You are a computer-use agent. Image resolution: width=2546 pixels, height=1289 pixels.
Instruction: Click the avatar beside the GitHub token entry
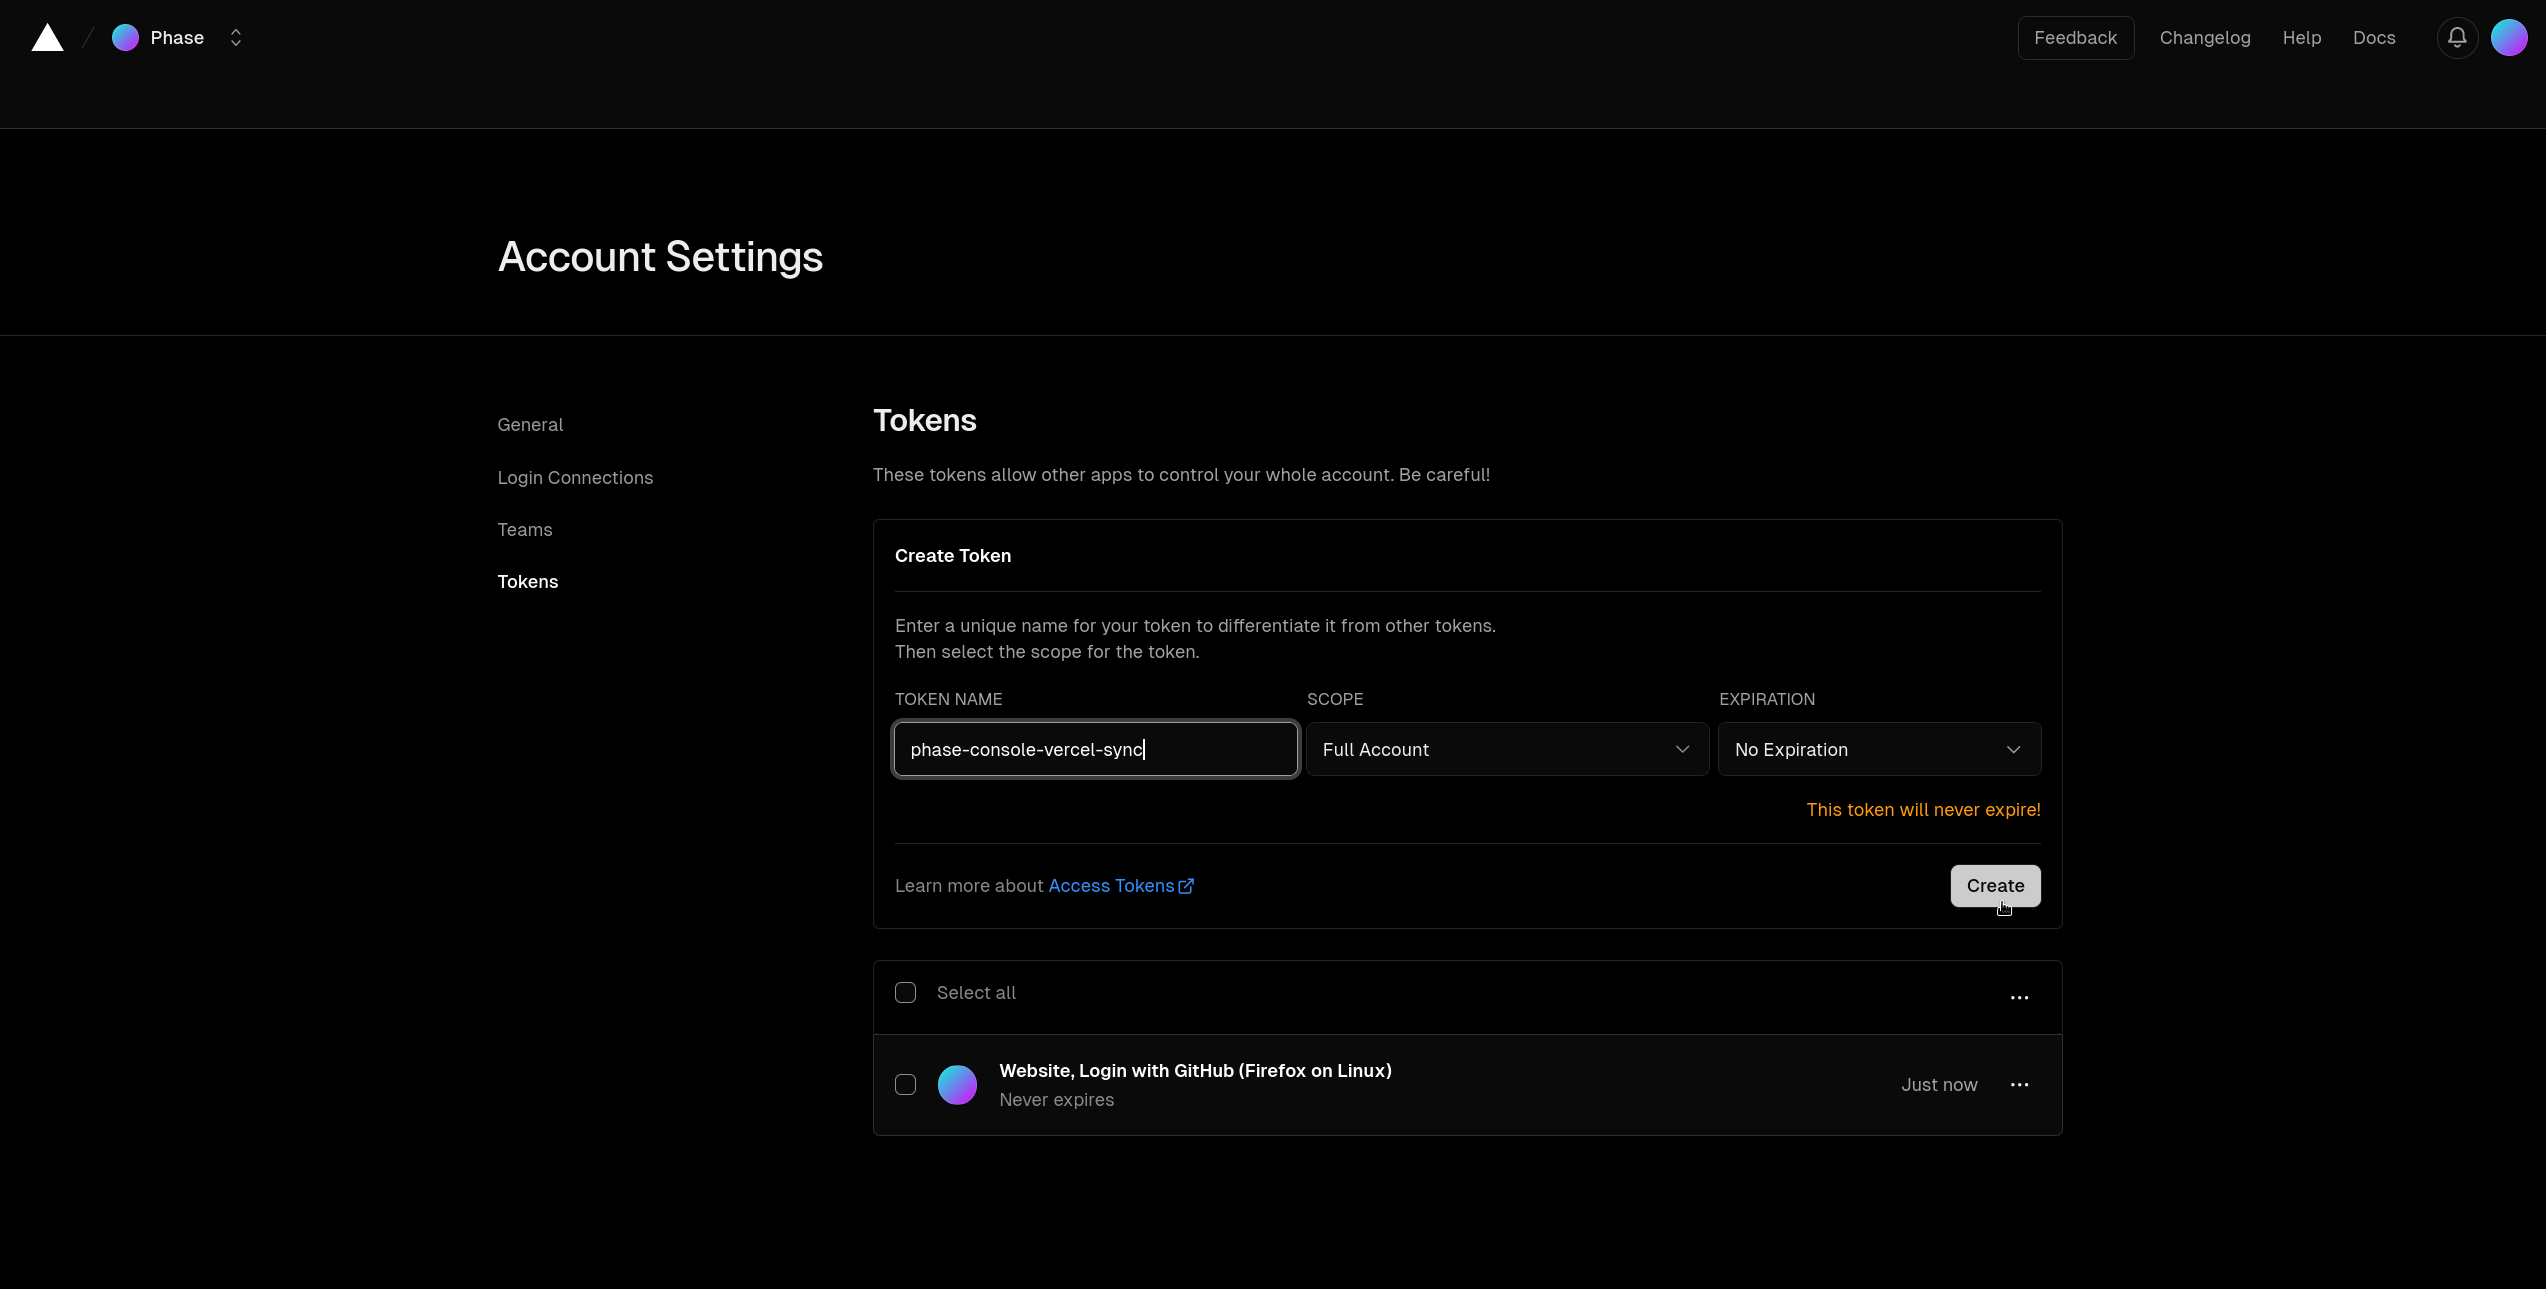957,1084
